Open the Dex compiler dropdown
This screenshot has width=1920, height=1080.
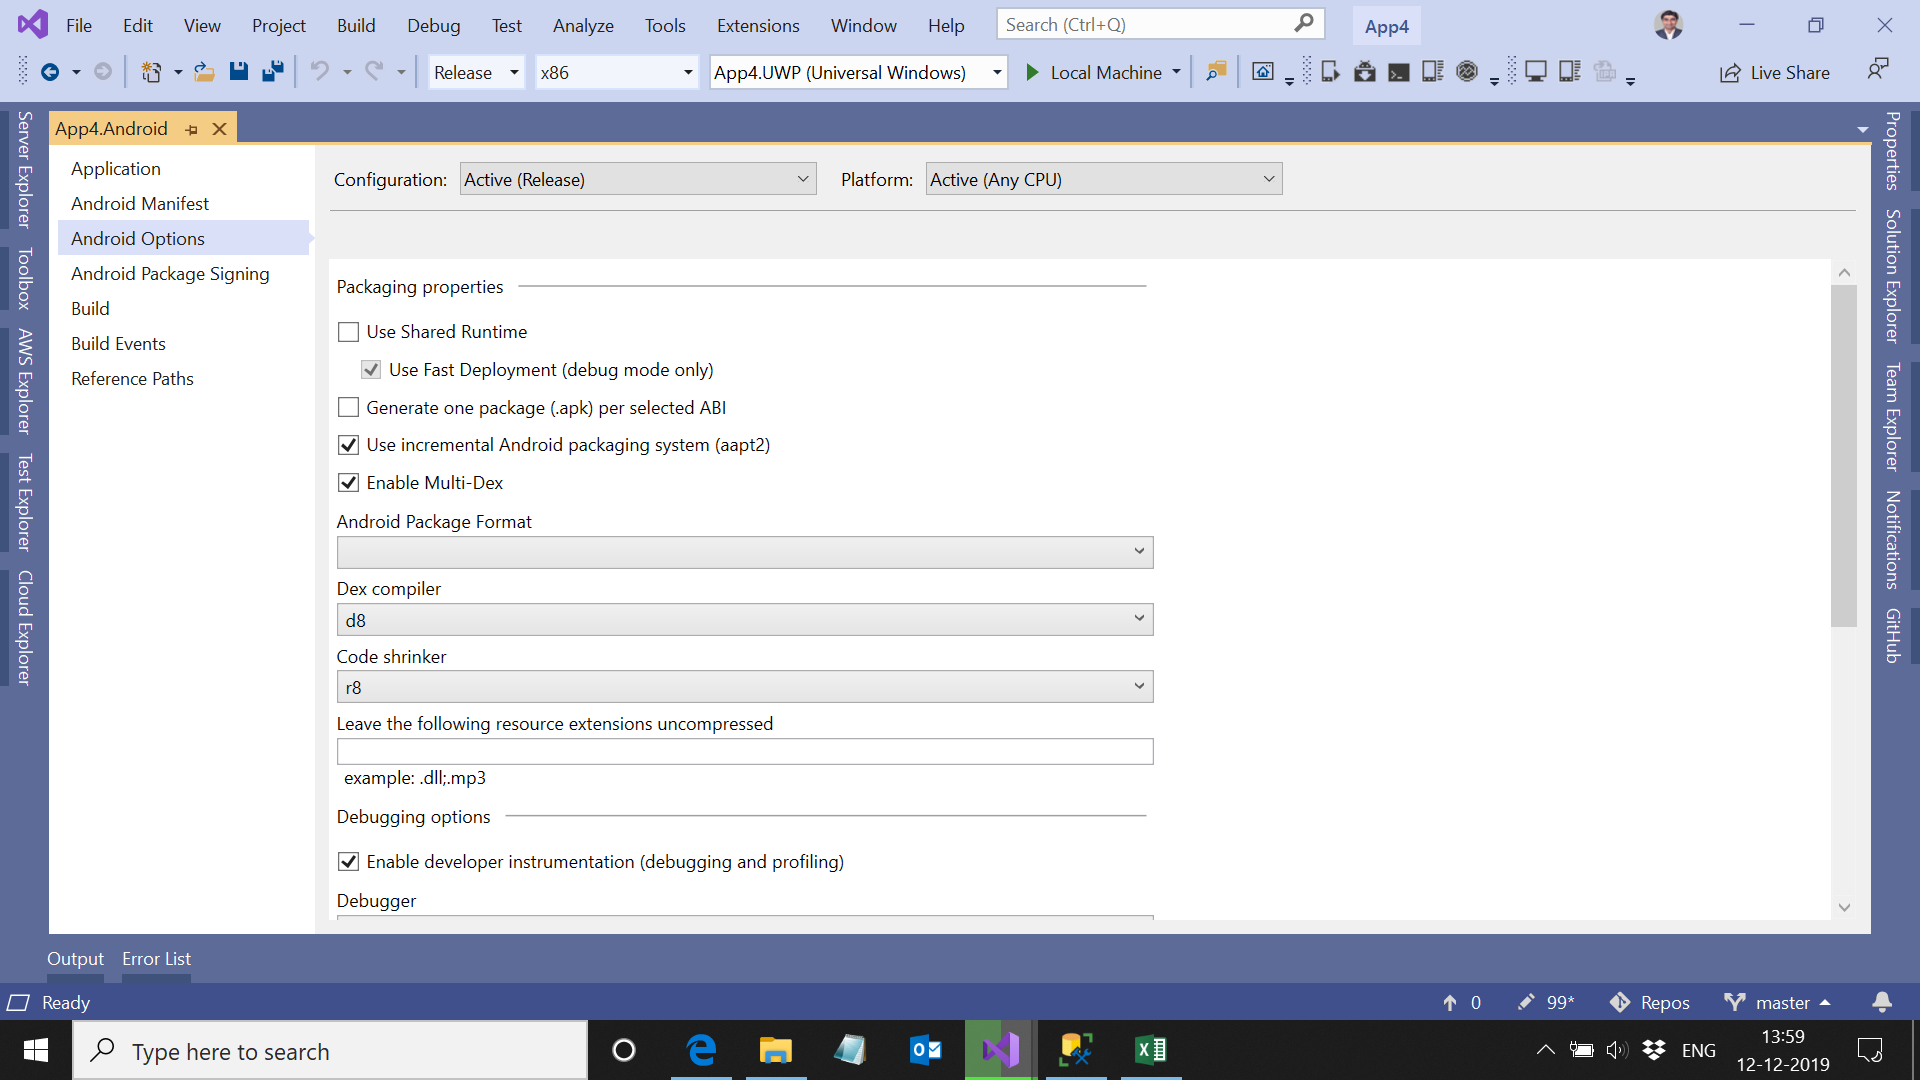click(745, 620)
